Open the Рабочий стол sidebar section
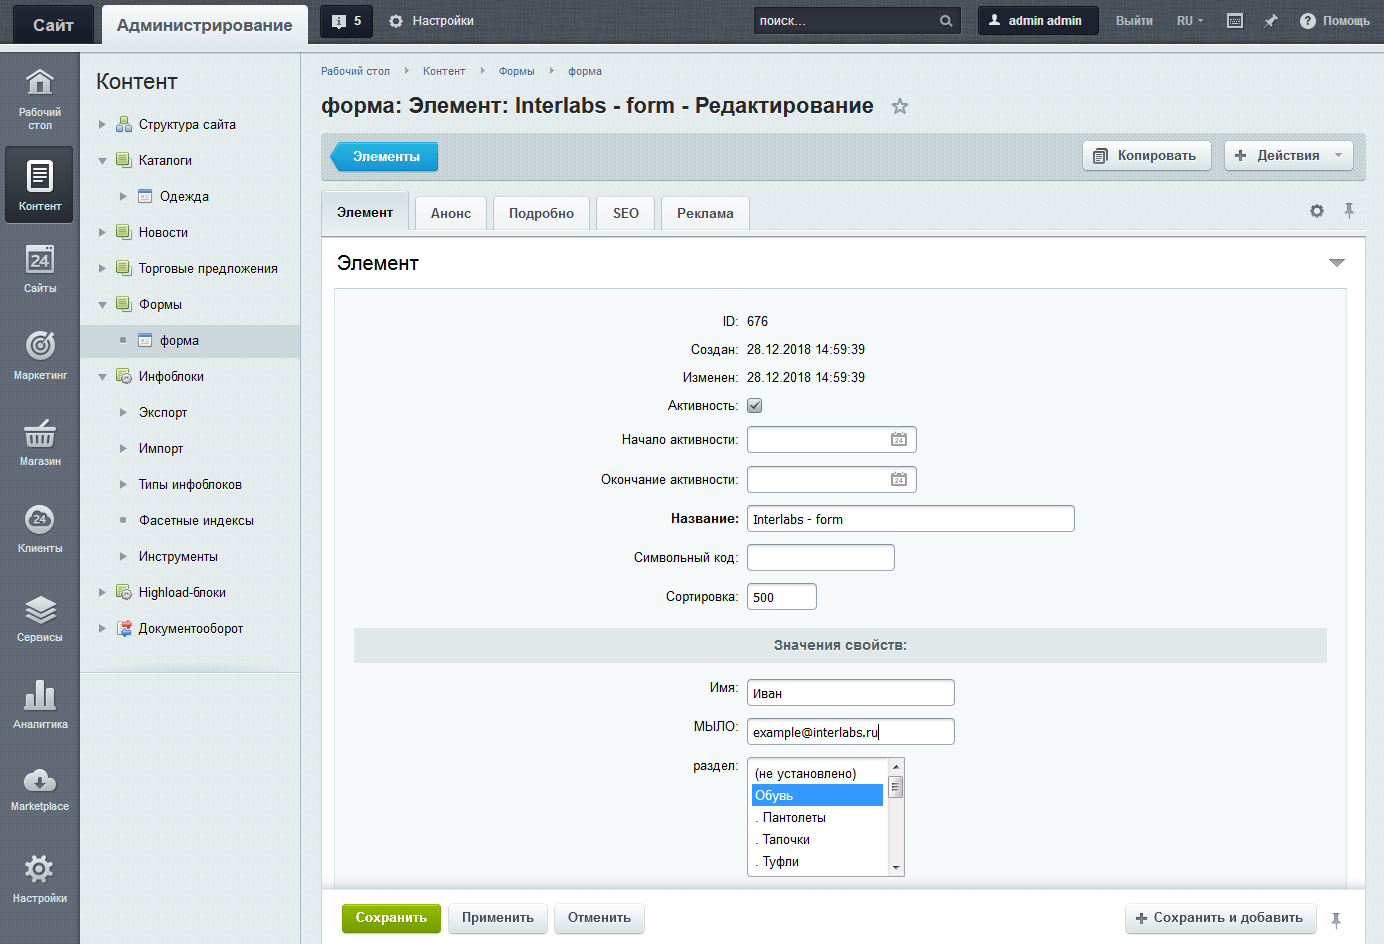1384x944 pixels. click(40, 99)
